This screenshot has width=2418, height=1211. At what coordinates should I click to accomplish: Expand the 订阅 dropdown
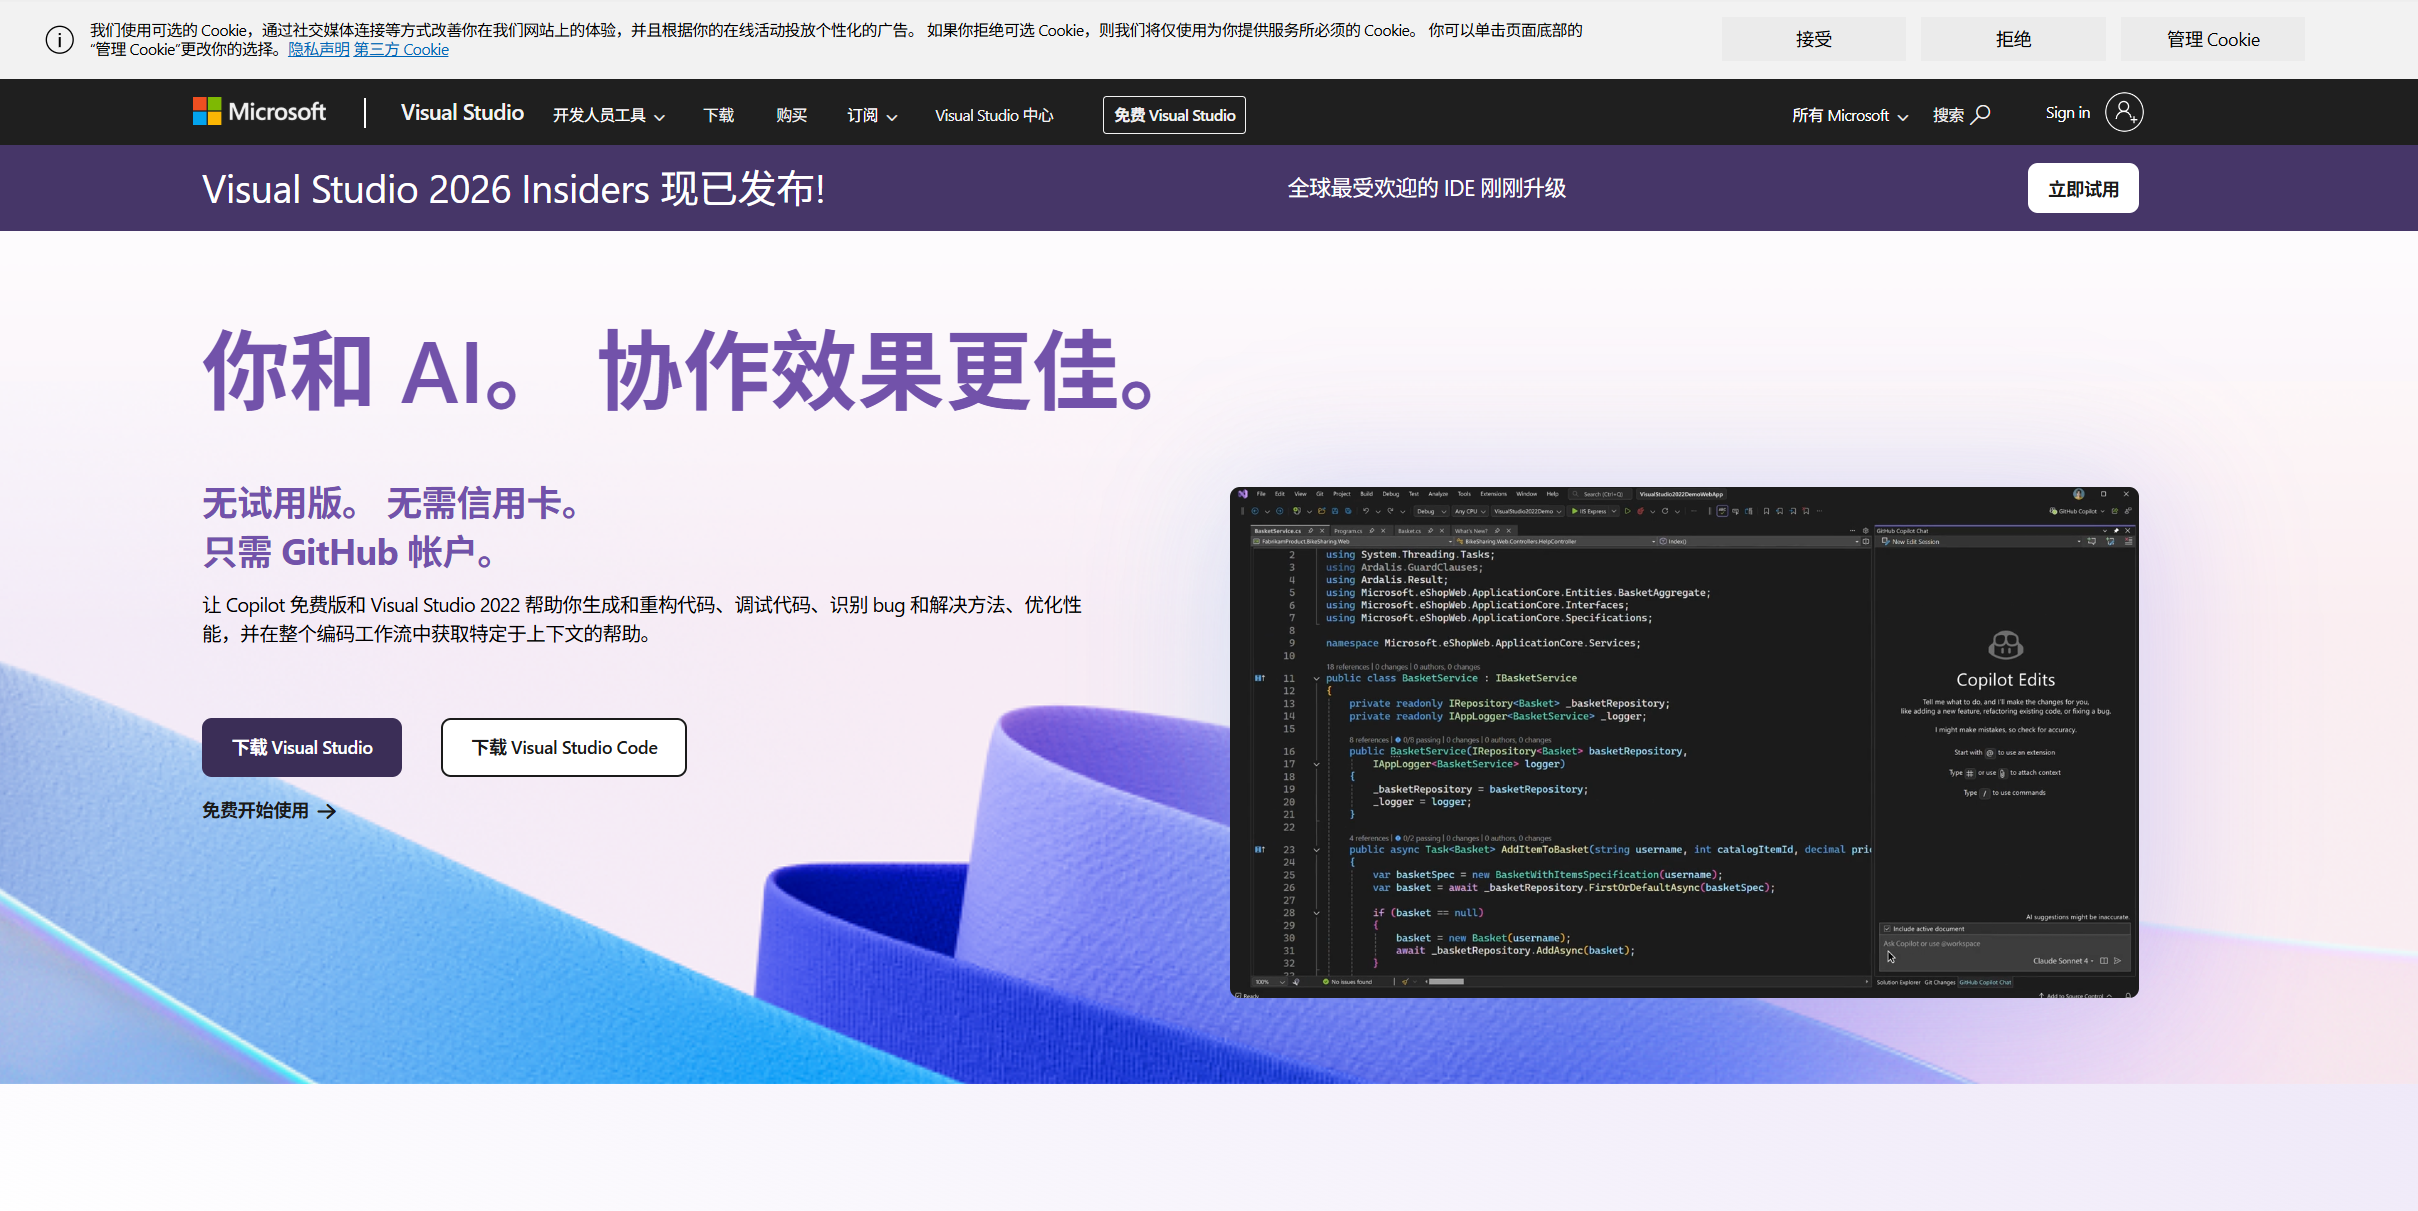point(869,115)
